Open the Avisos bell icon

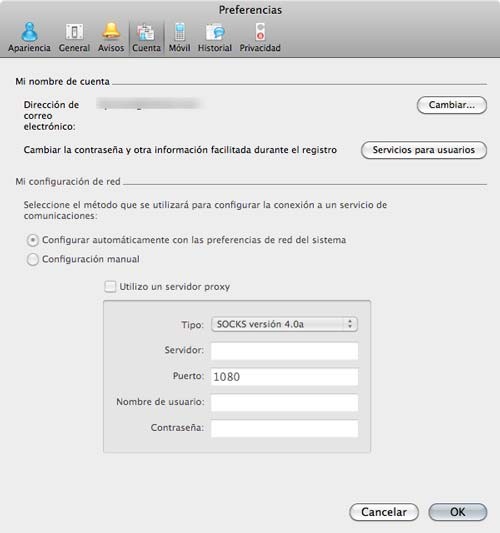click(x=111, y=37)
